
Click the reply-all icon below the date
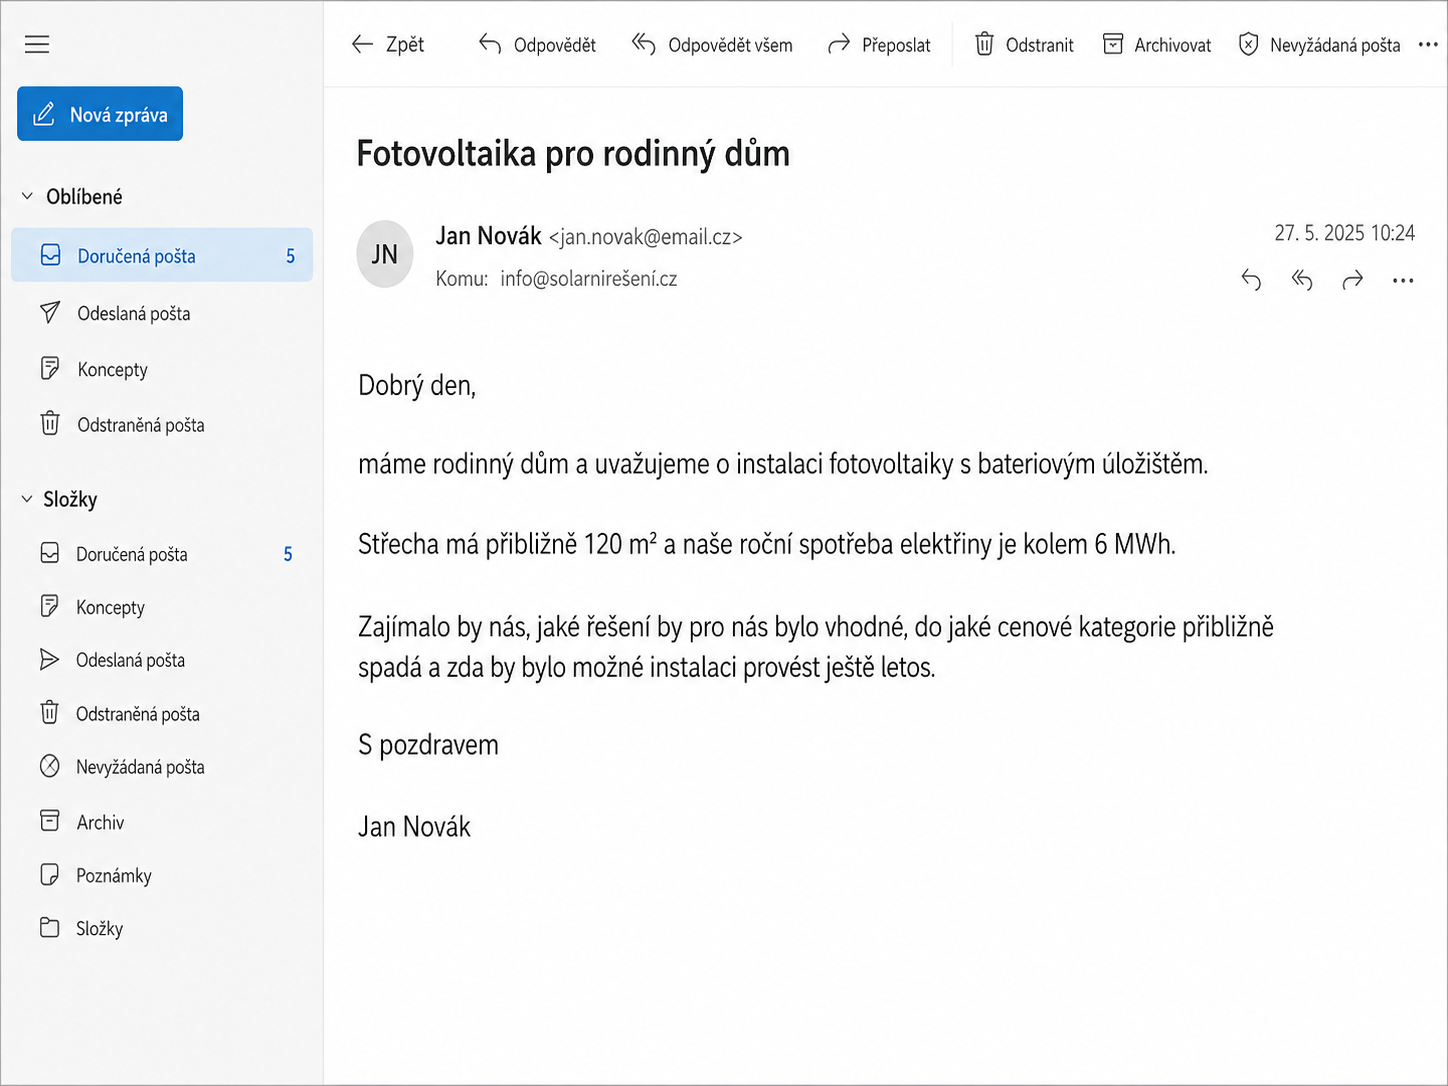pos(1302,280)
